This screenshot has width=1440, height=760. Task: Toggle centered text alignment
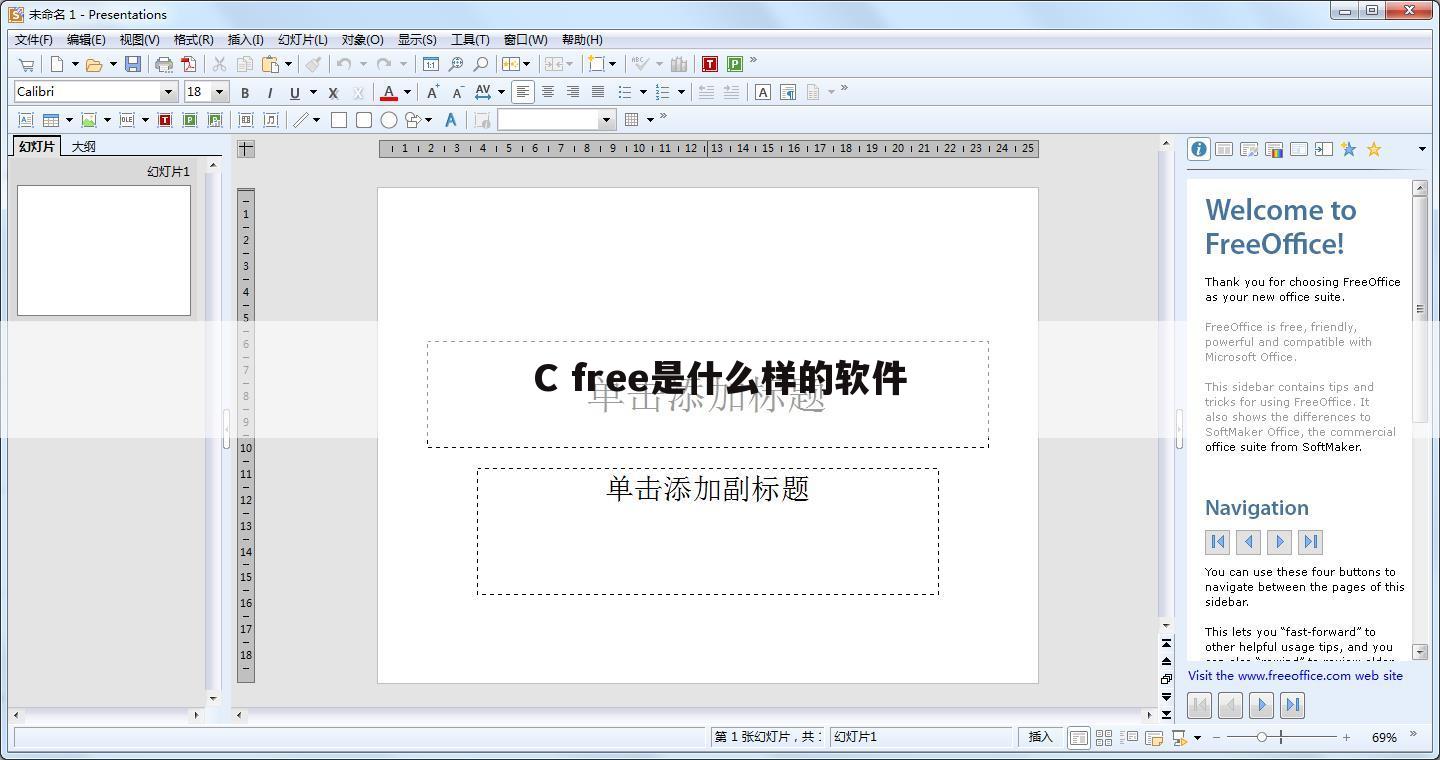pyautogui.click(x=548, y=92)
